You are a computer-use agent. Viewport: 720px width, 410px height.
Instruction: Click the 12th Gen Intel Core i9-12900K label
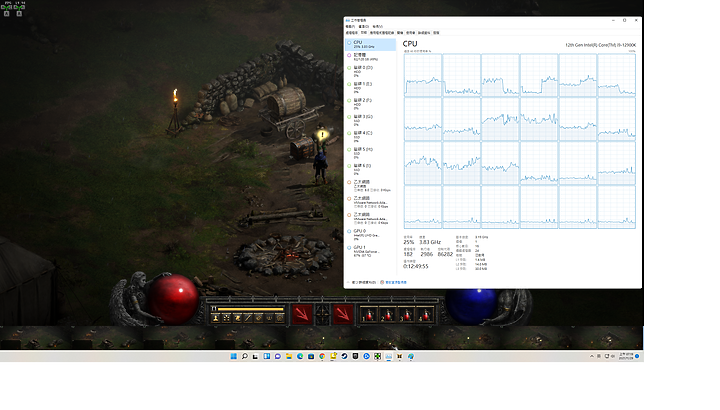coord(601,45)
